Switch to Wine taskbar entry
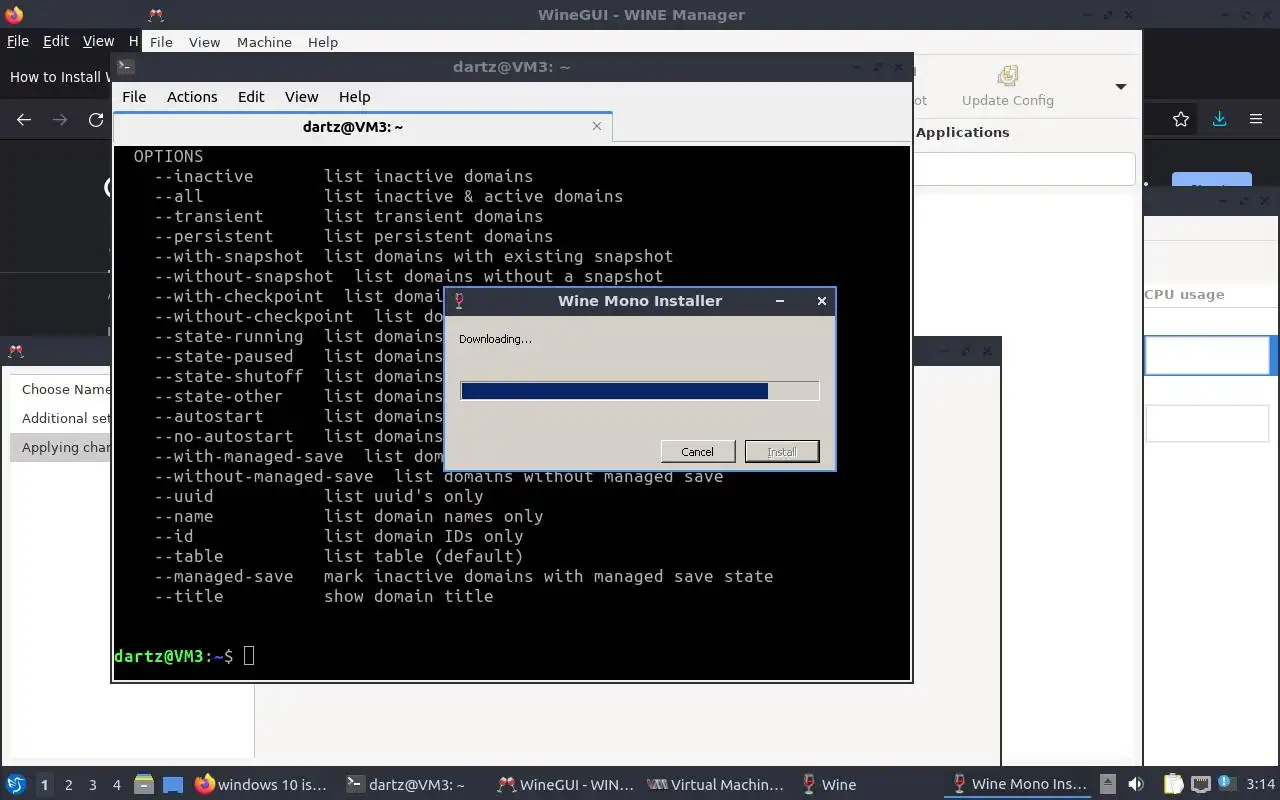This screenshot has height=800, width=1280. click(828, 785)
